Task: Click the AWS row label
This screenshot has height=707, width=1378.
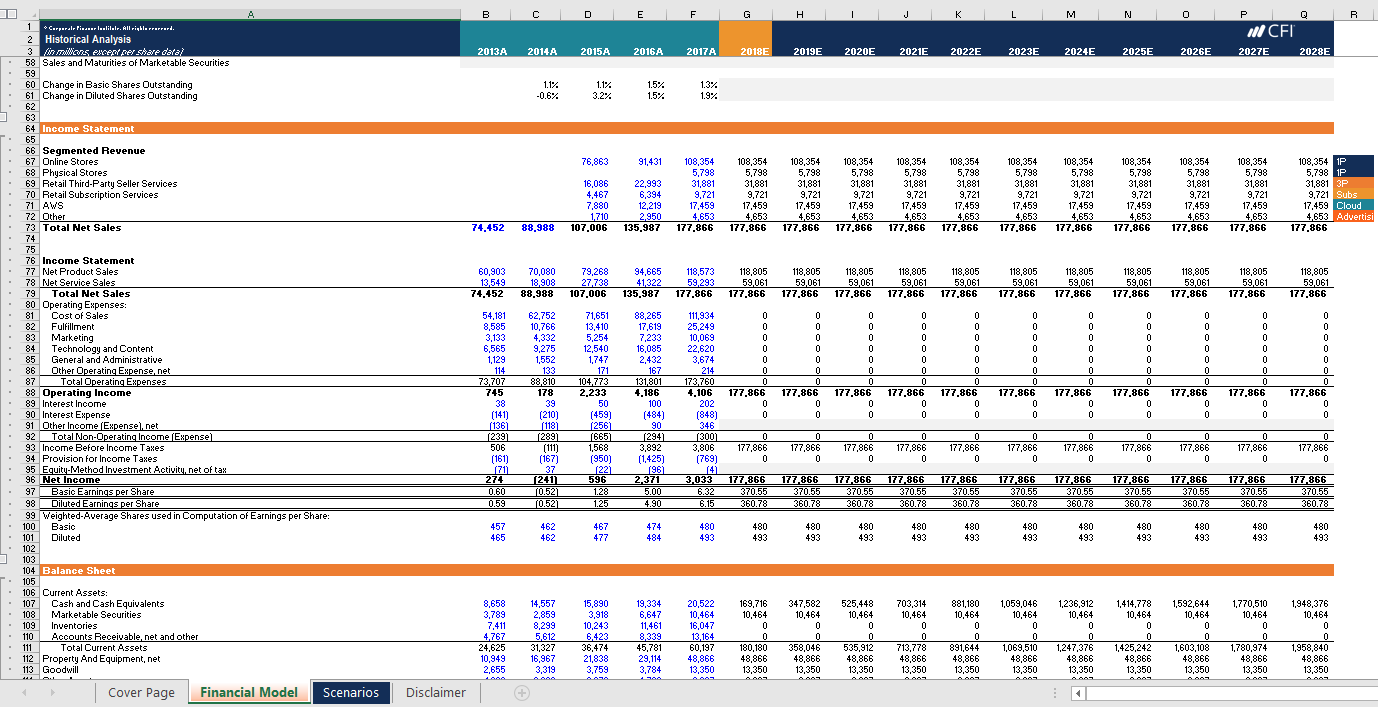Action: [51, 205]
